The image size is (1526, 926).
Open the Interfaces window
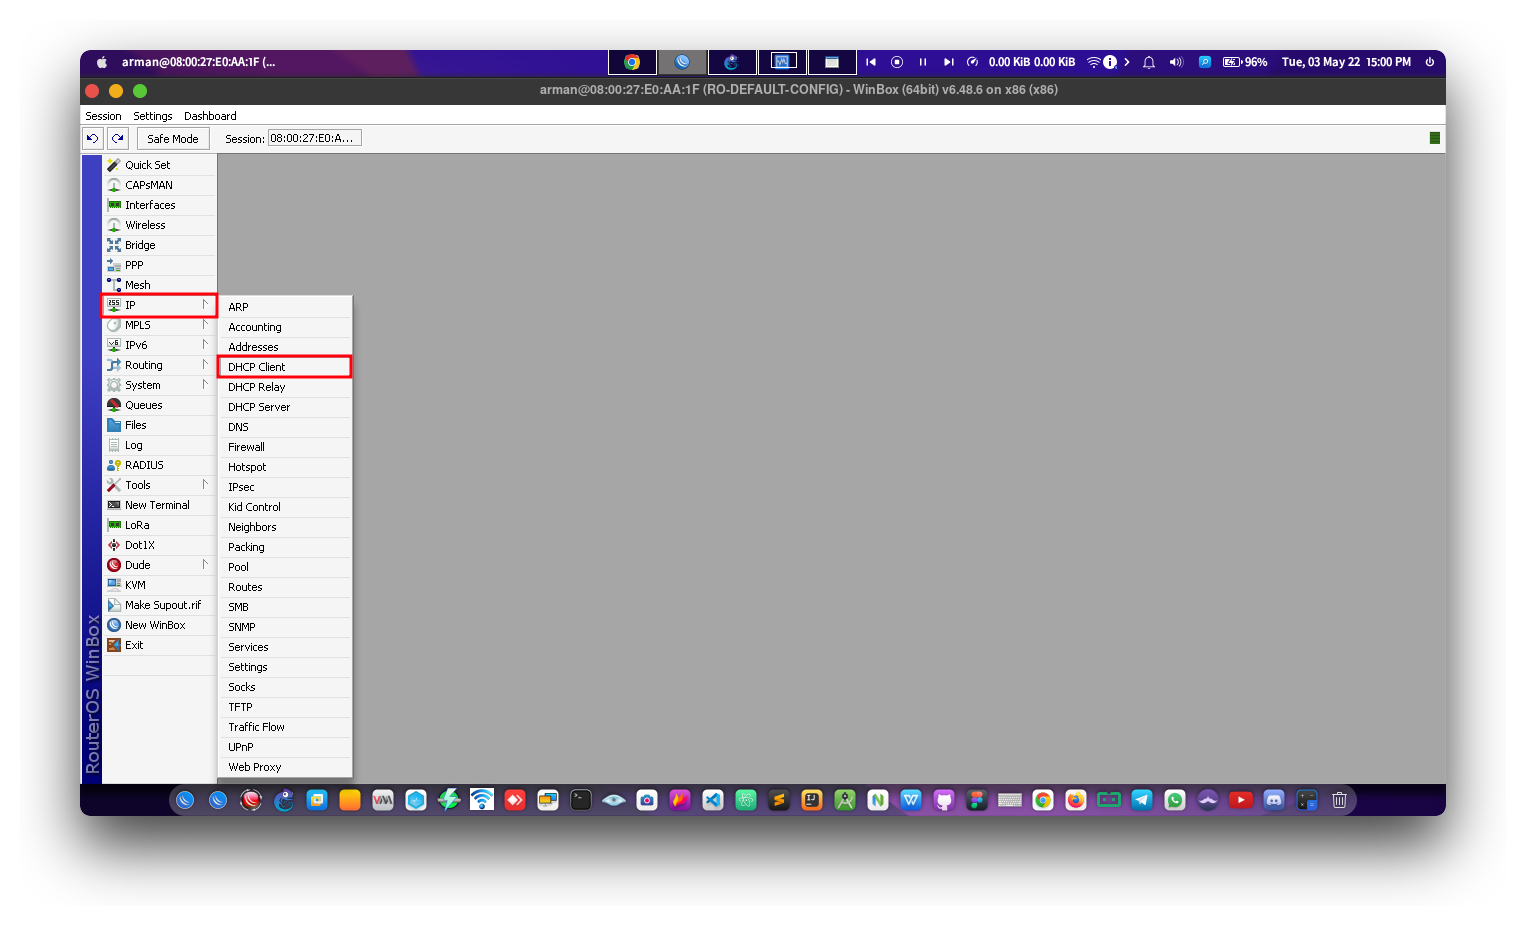[151, 204]
